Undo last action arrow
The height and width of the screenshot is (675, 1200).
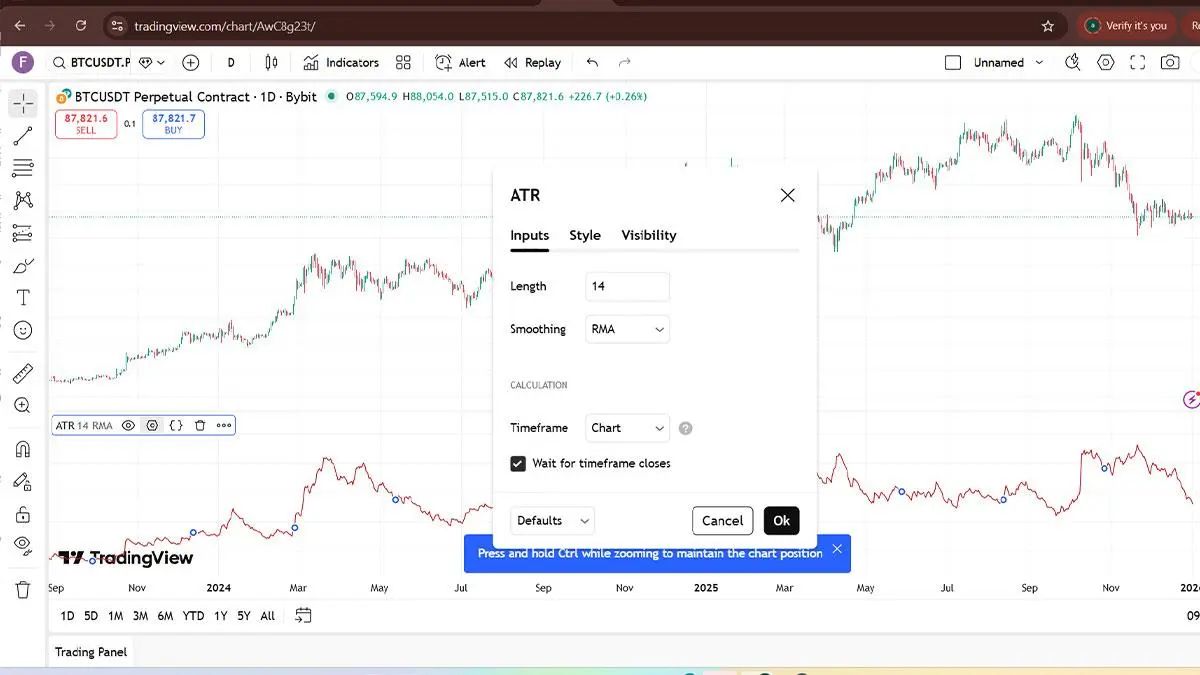pos(592,62)
